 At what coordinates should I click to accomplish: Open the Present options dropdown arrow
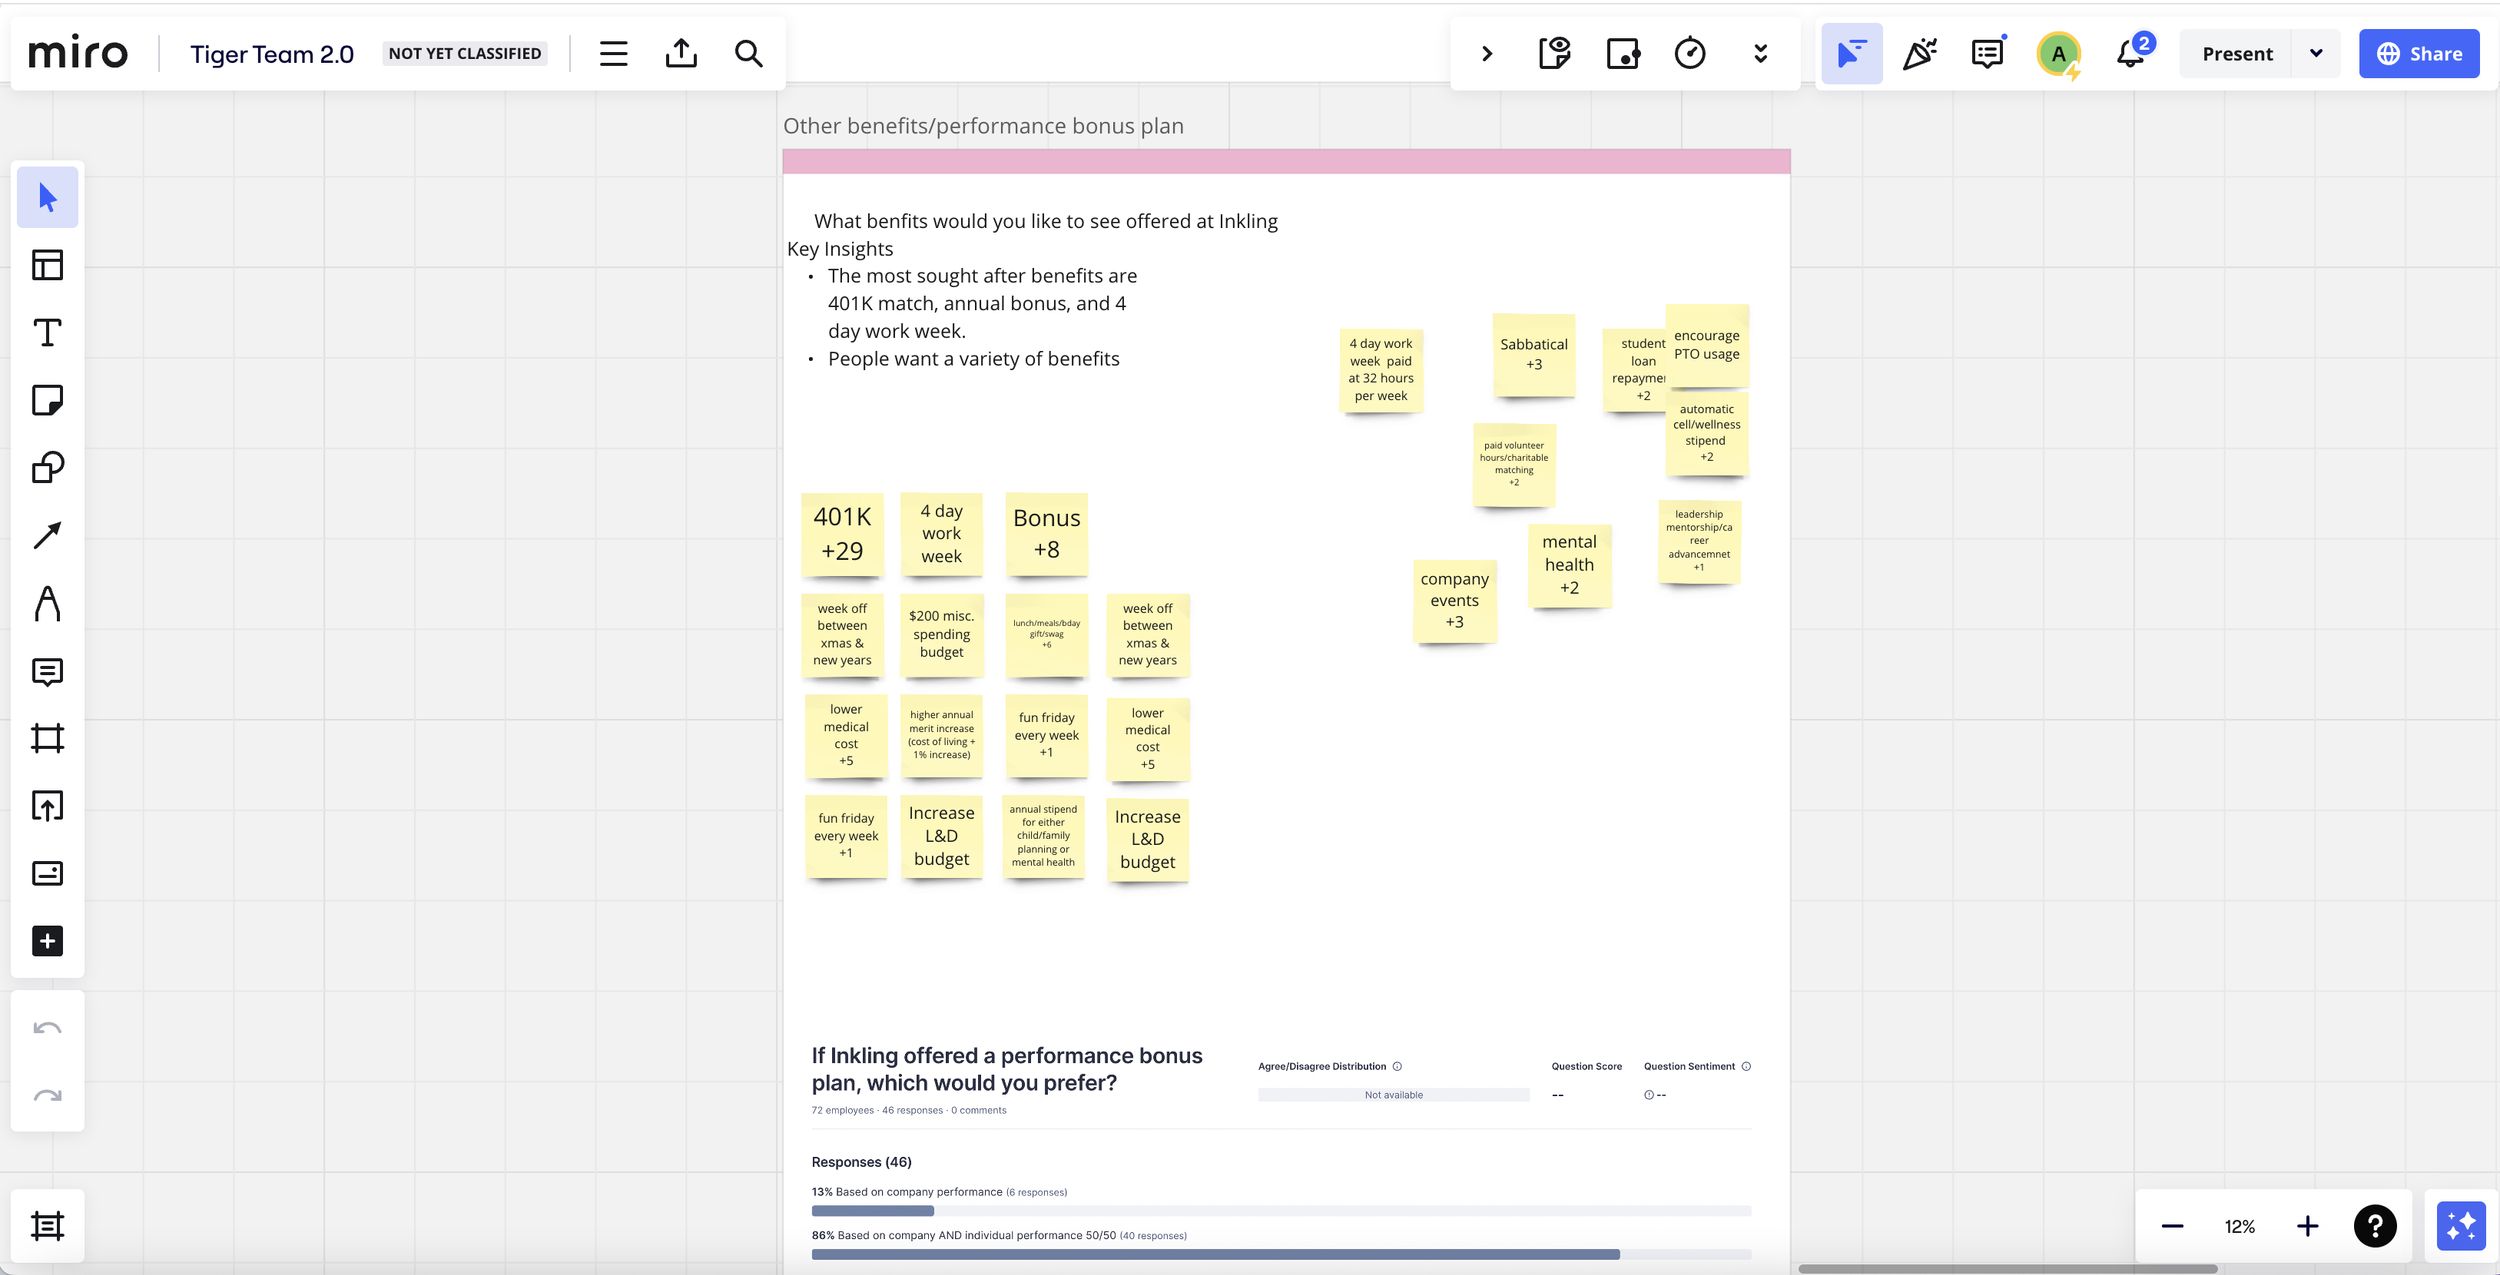(x=2316, y=53)
